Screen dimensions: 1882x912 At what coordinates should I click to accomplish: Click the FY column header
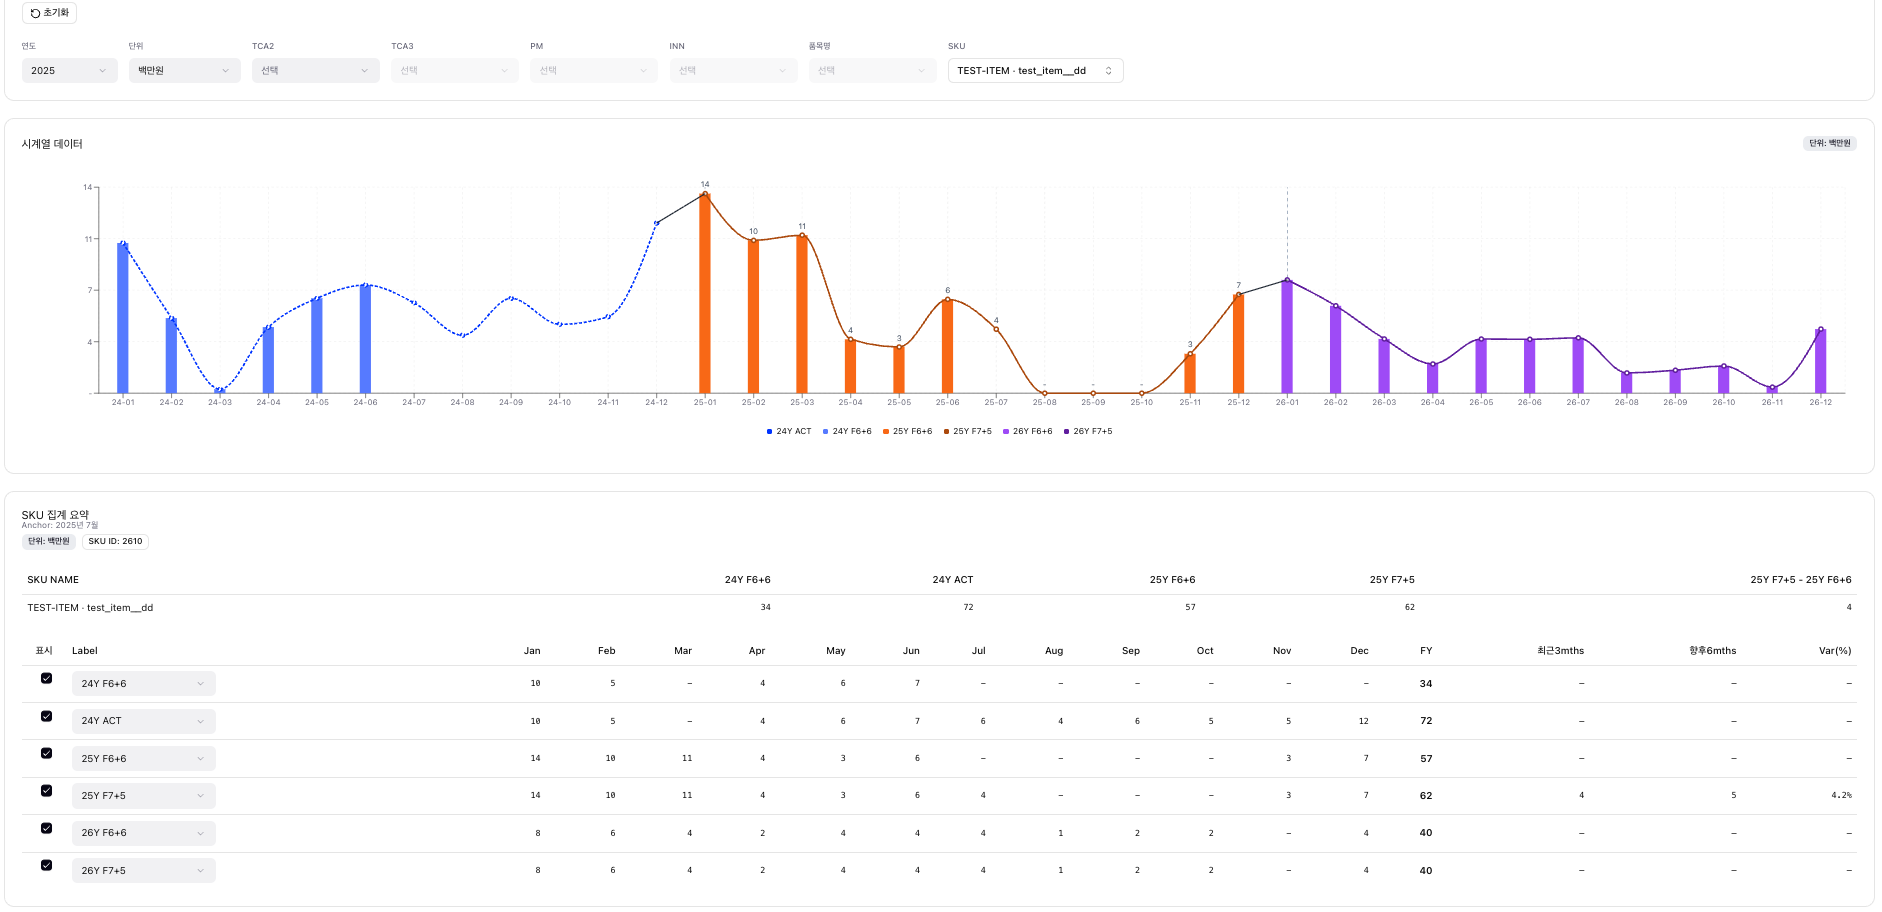pos(1425,651)
